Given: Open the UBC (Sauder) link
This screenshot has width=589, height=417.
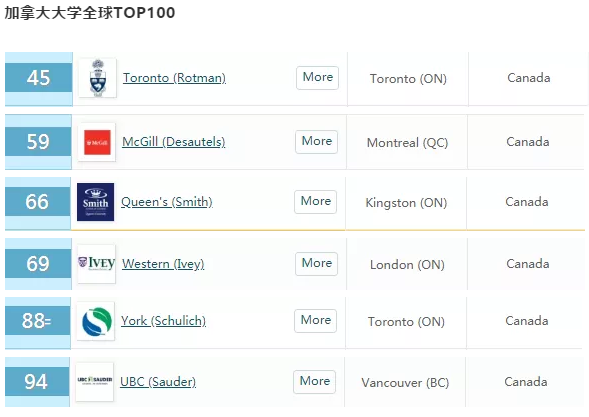Looking at the screenshot, I should pos(158,382).
